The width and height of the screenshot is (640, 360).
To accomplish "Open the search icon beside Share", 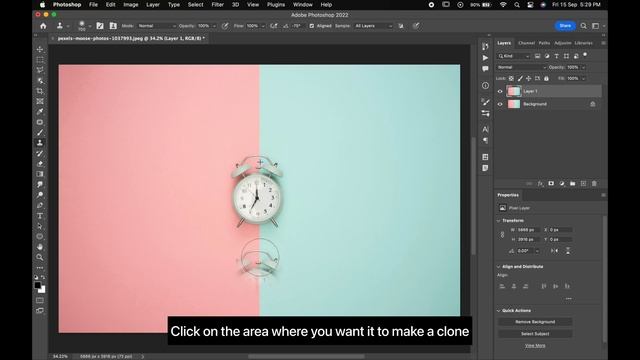I will coord(584,26).
